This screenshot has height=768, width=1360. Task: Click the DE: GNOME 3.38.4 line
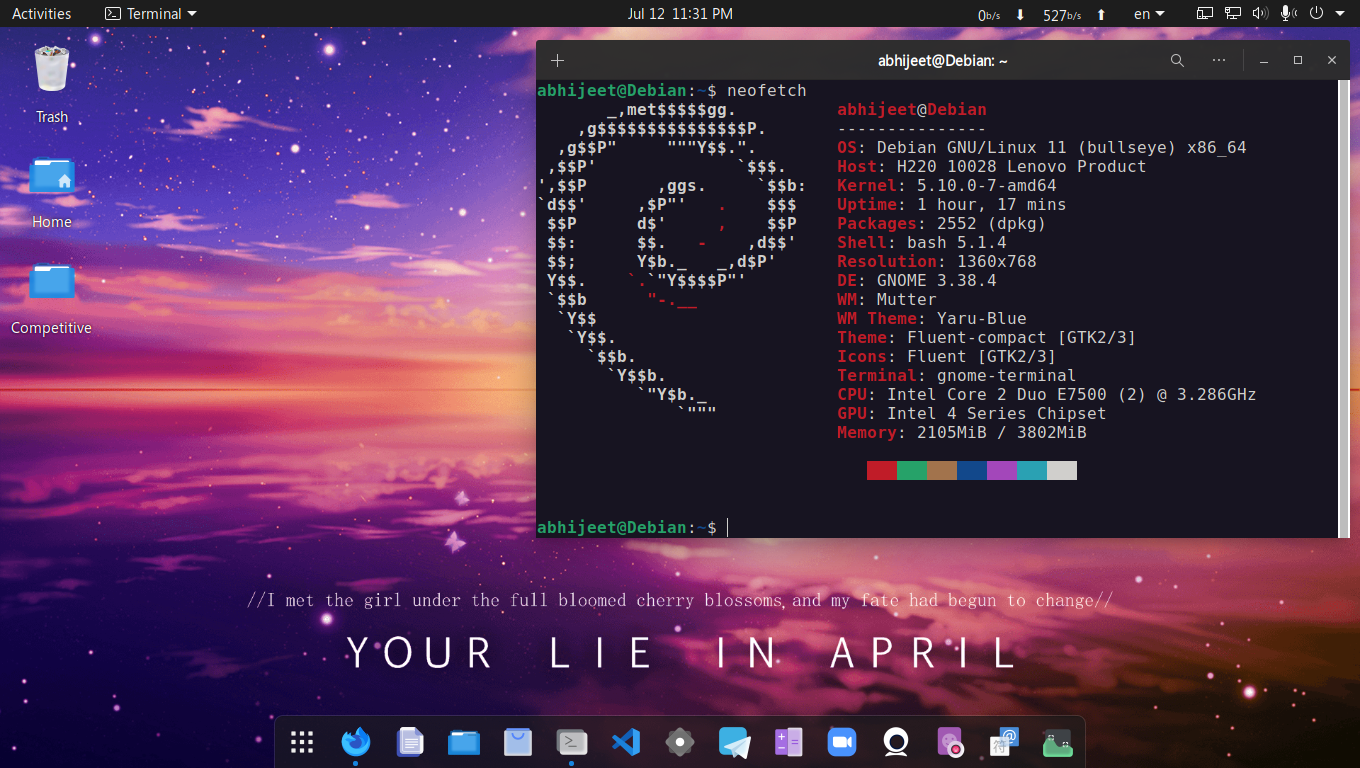[x=917, y=280]
